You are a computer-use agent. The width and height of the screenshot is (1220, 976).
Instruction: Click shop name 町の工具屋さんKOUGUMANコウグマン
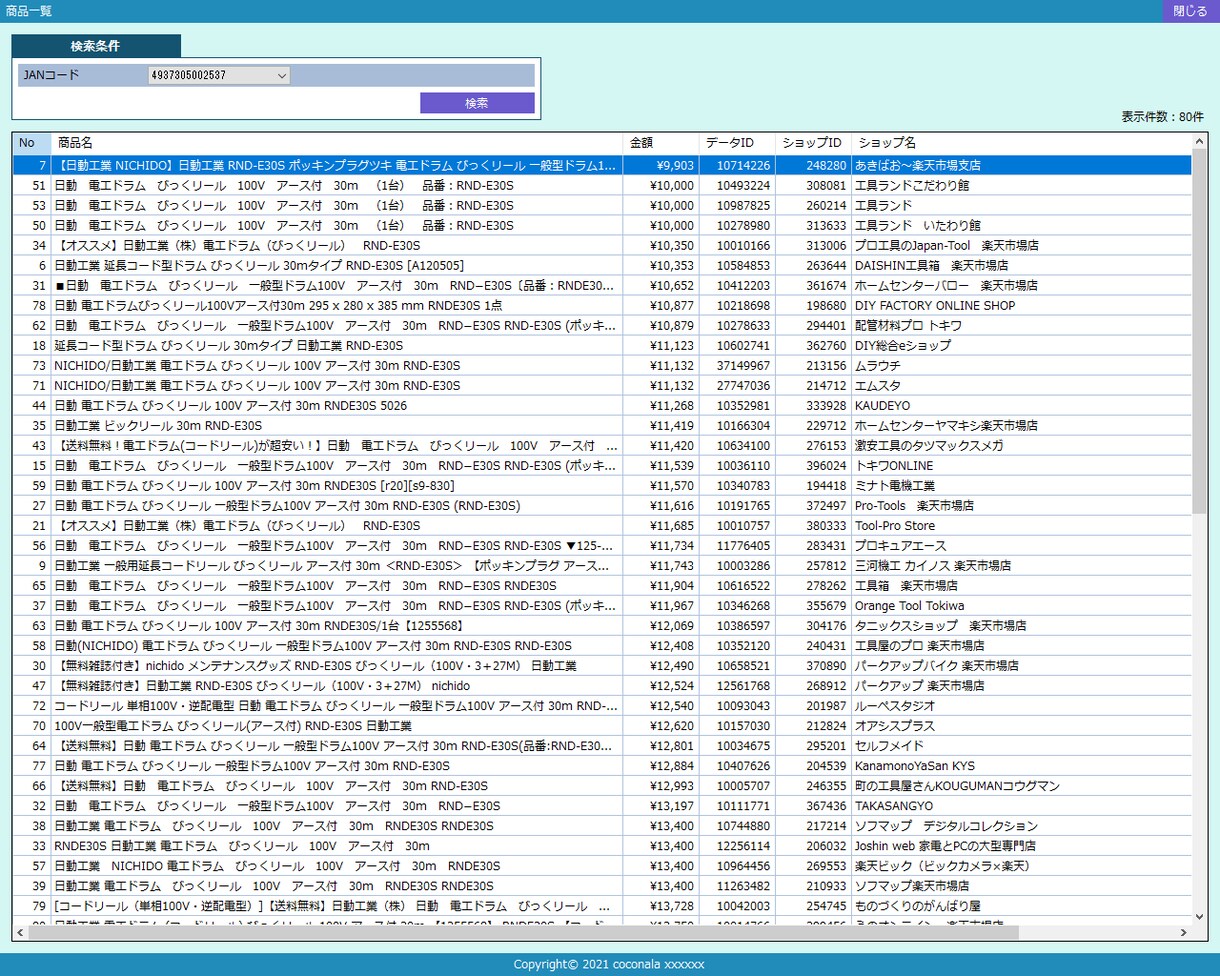pos(957,785)
